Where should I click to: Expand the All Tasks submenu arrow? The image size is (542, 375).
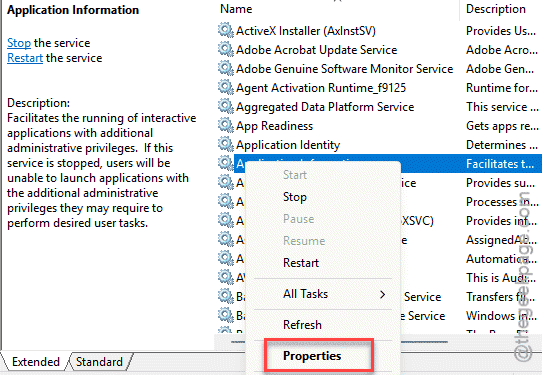pos(382,294)
